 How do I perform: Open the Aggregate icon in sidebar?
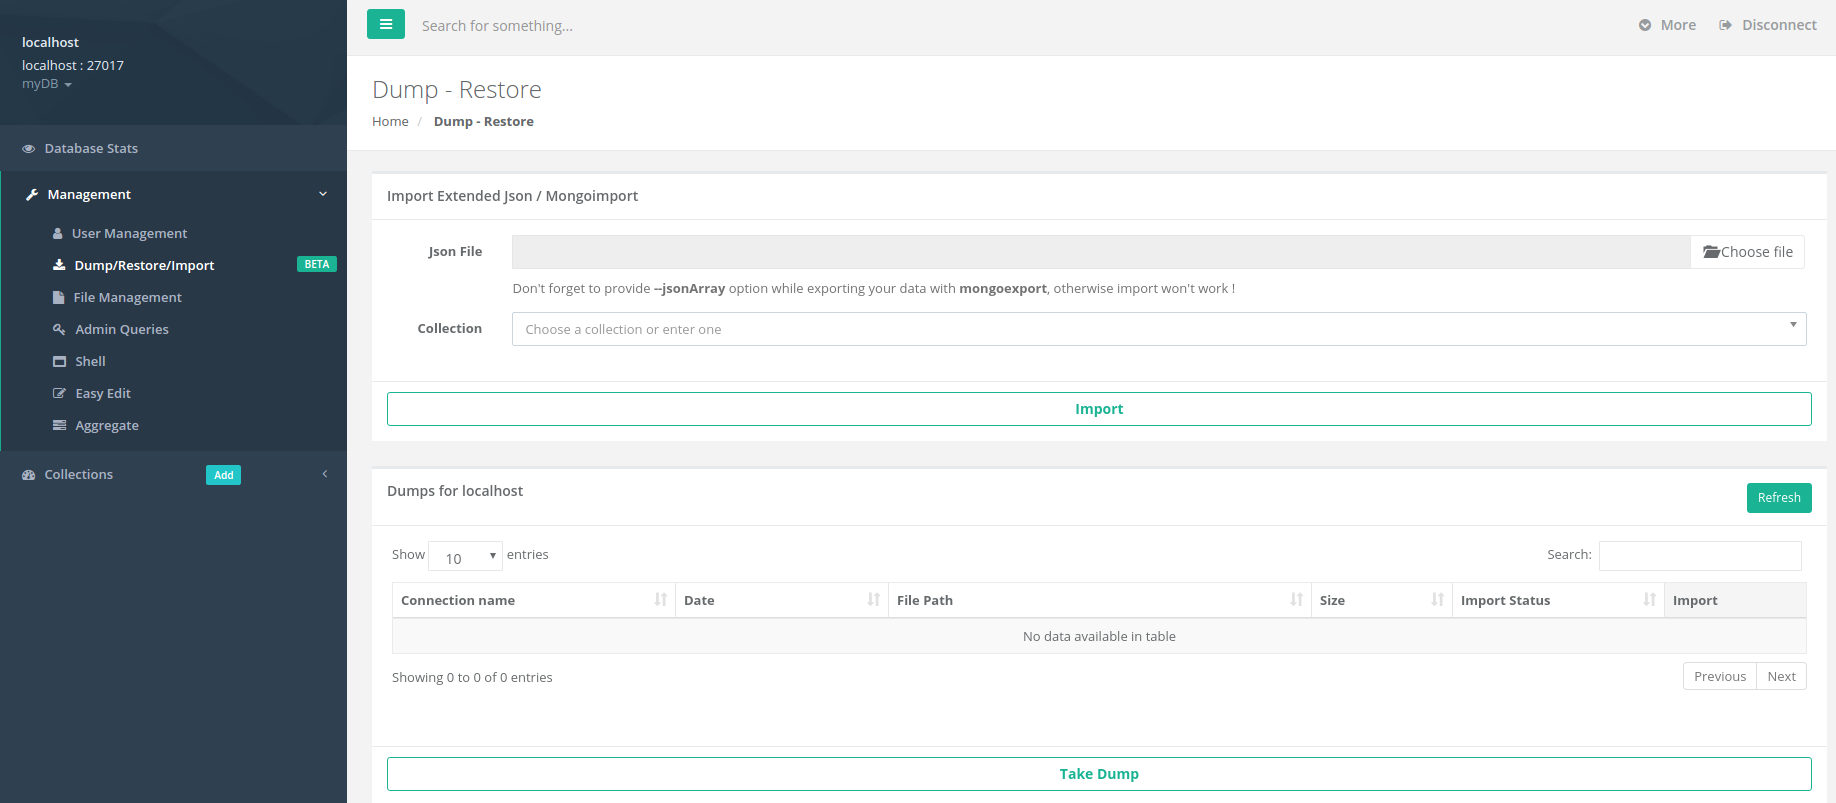coord(59,425)
